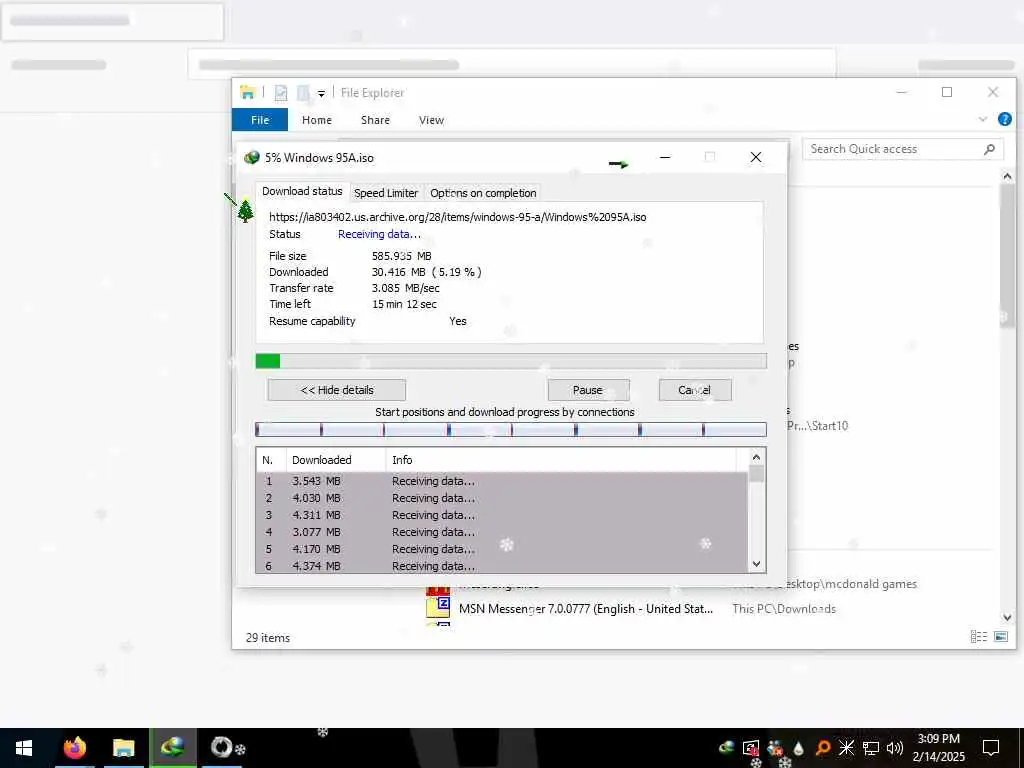The height and width of the screenshot is (768, 1024).
Task: Open the Windows Start menu
Action: [x=24, y=748]
